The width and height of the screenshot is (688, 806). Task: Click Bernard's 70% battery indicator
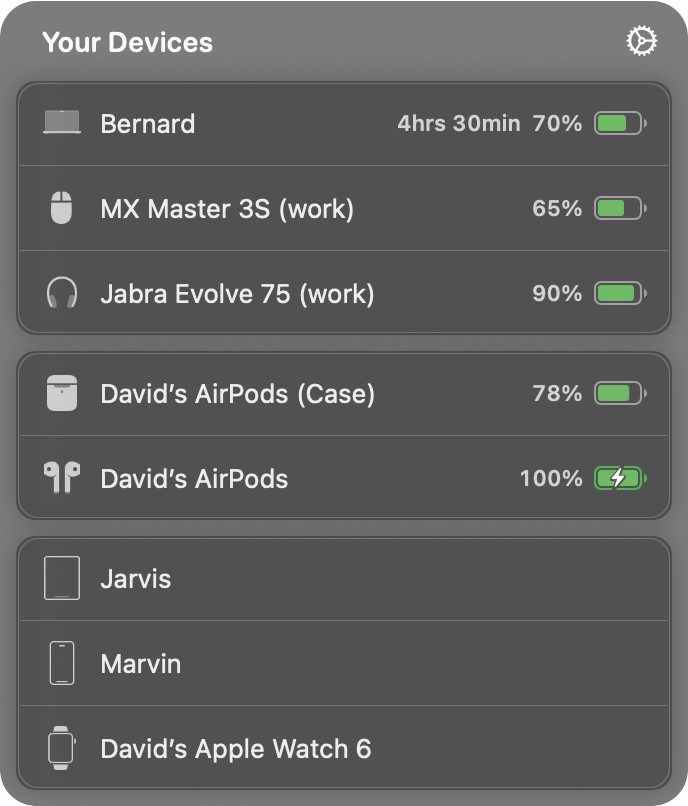click(x=621, y=123)
